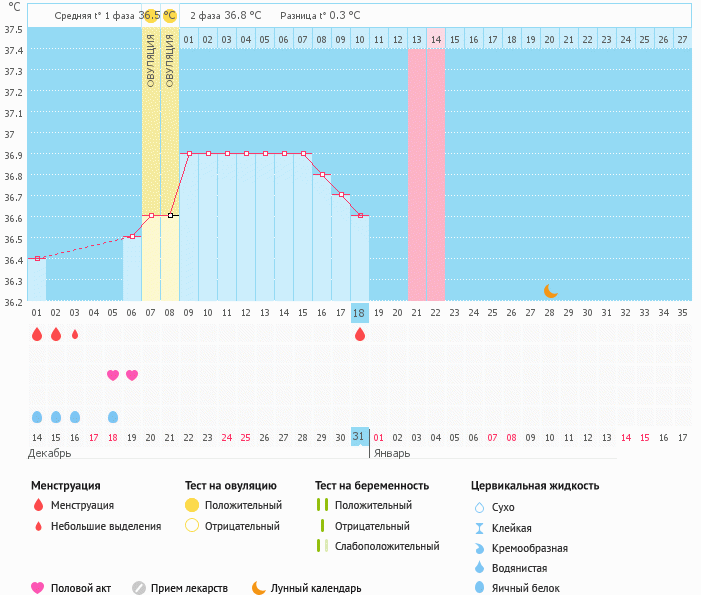Image resolution: width=701 pixels, height=595 pixels.
Task: Select highlighted cycle day 18 on the axis
Action: point(360,313)
